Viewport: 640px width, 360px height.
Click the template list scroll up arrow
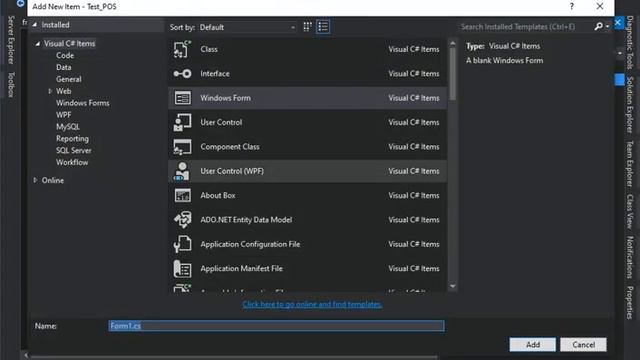tap(453, 43)
